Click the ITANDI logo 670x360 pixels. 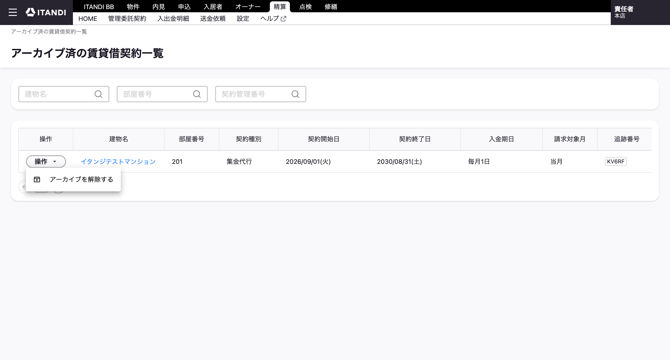coord(46,12)
